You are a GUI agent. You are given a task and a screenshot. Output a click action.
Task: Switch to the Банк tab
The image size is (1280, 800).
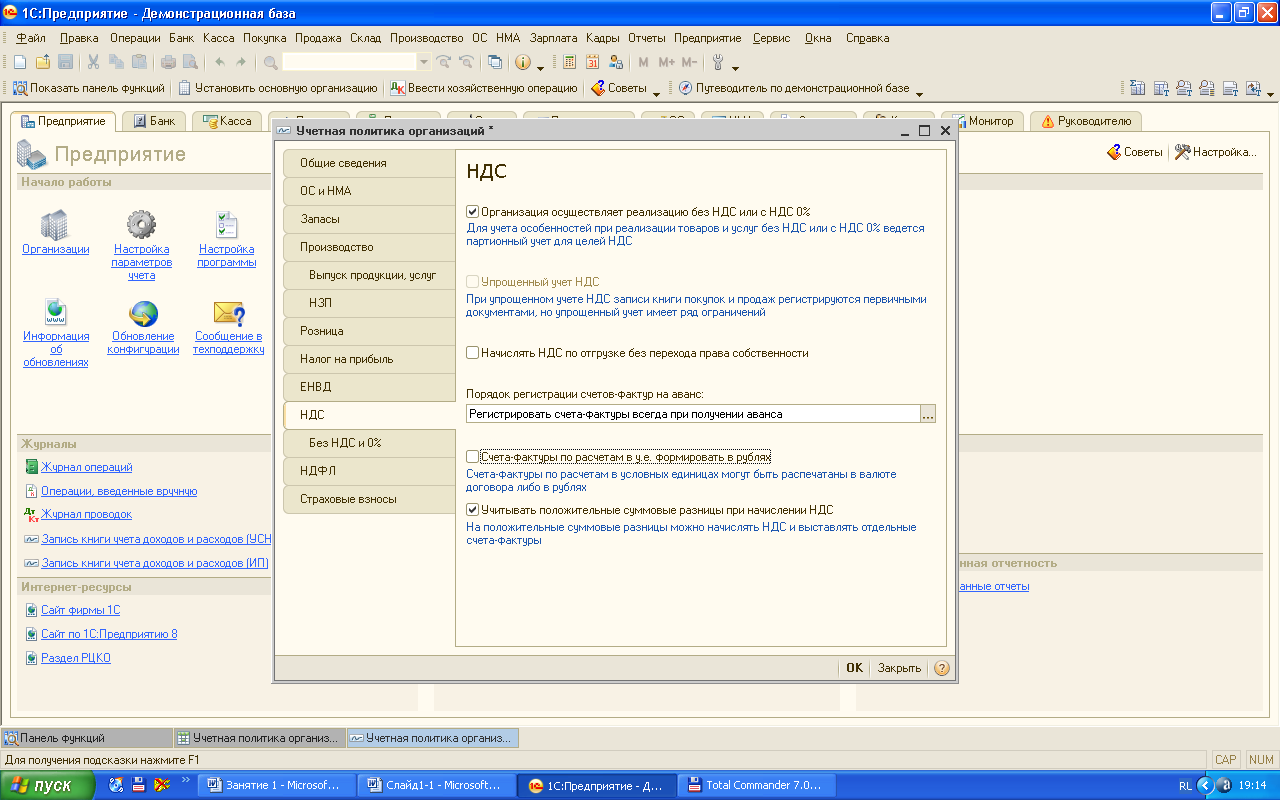coord(152,121)
